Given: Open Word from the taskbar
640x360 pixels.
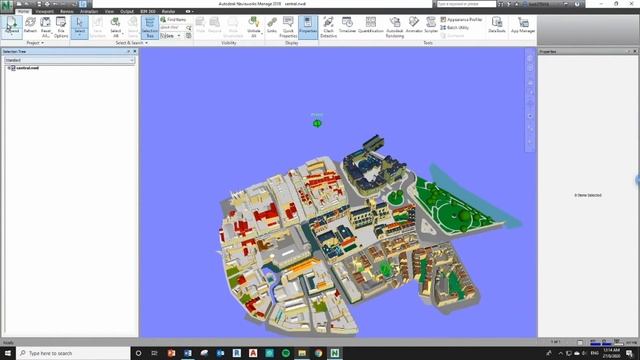Looking at the screenshot, I should [188, 353].
